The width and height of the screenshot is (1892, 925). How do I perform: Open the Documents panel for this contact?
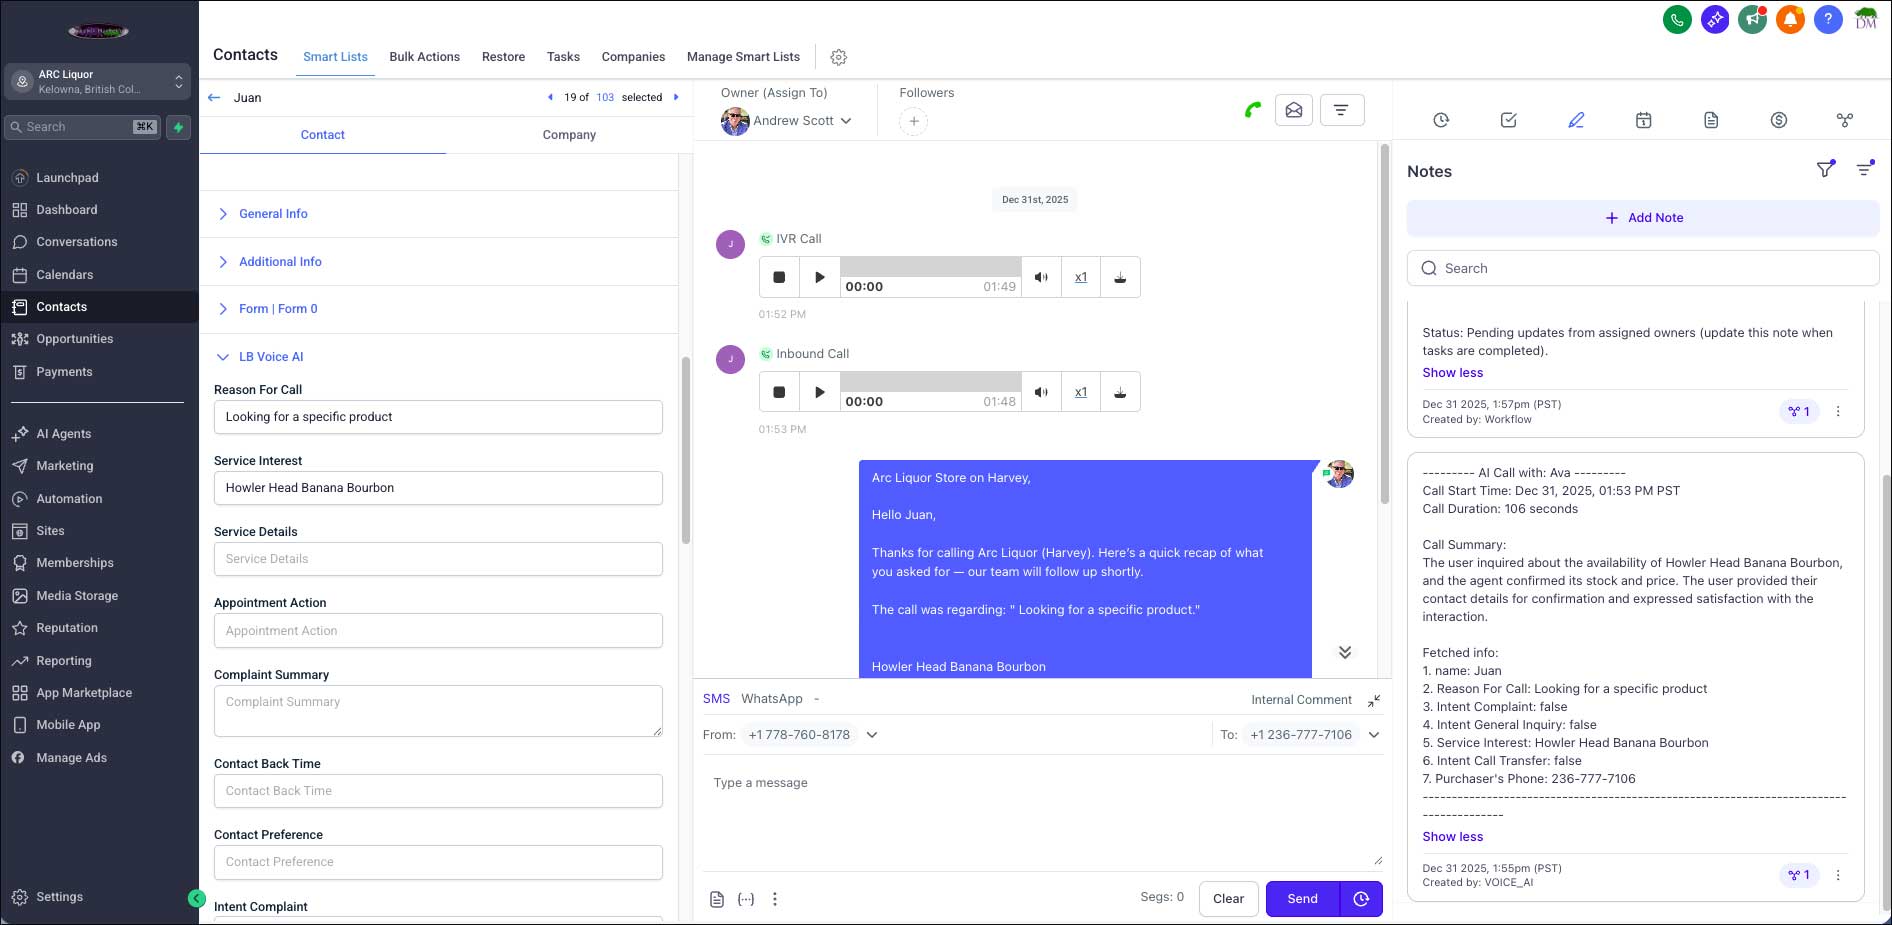pos(1711,120)
